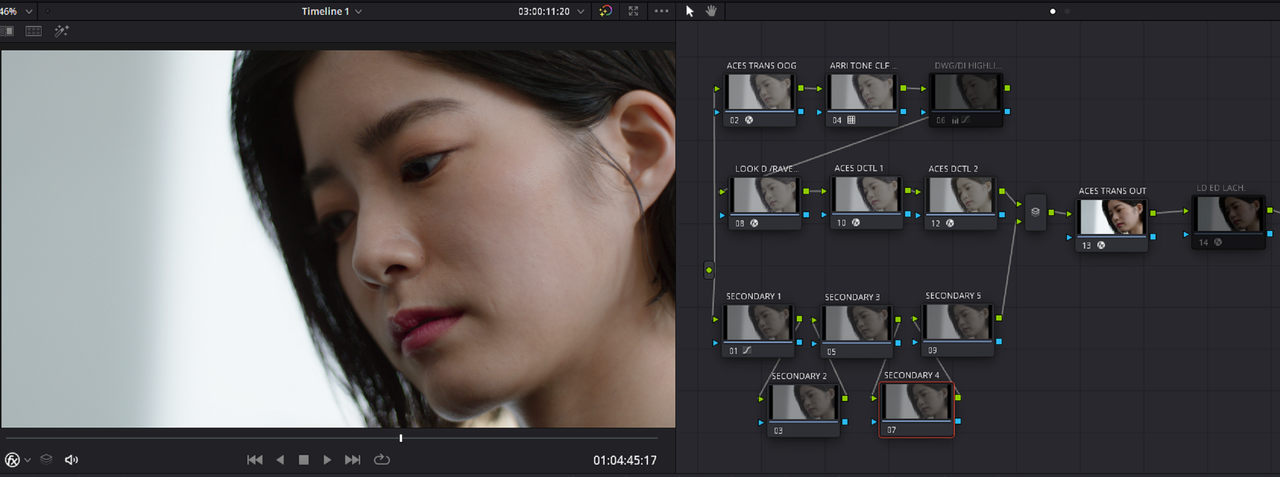Image resolution: width=1280 pixels, height=477 pixels.
Task: Toggle the split screen grid icon
Action: click(34, 31)
